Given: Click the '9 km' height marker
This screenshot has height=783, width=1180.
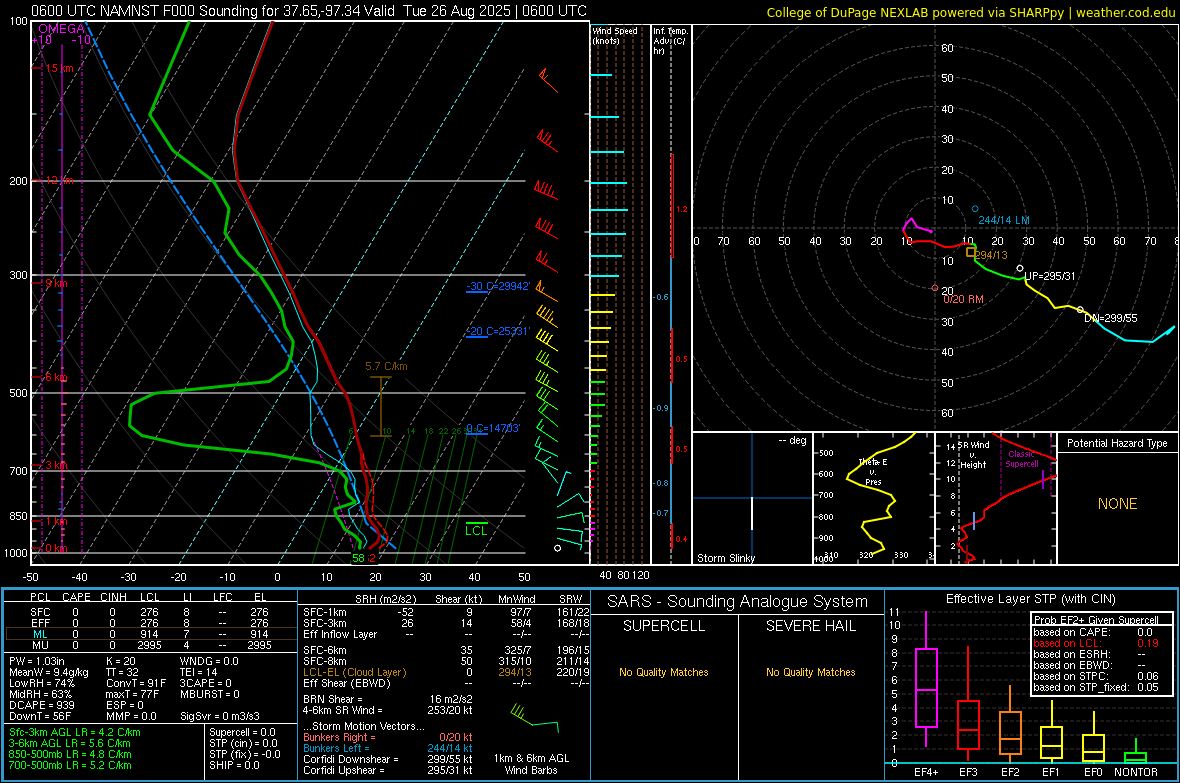Looking at the screenshot, I should (56, 283).
